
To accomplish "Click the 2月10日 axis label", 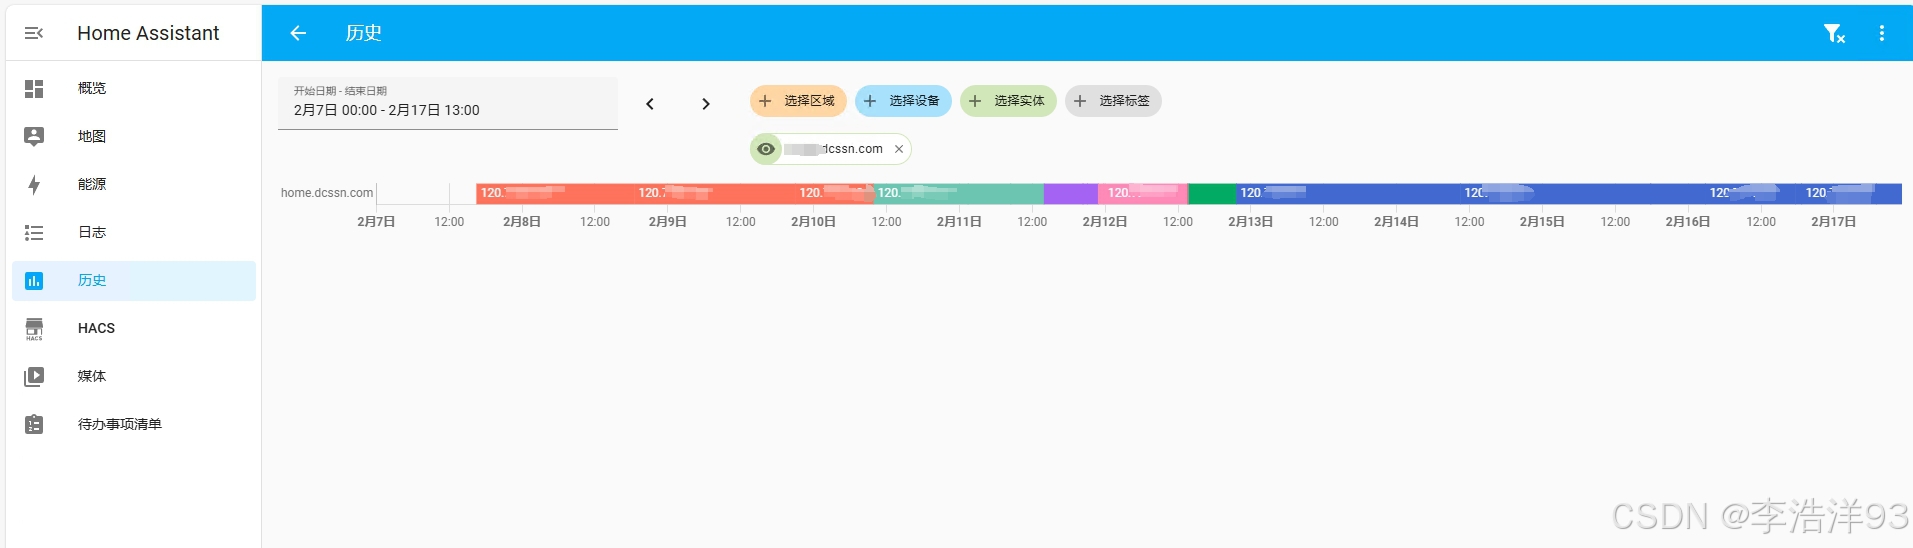I will [814, 222].
